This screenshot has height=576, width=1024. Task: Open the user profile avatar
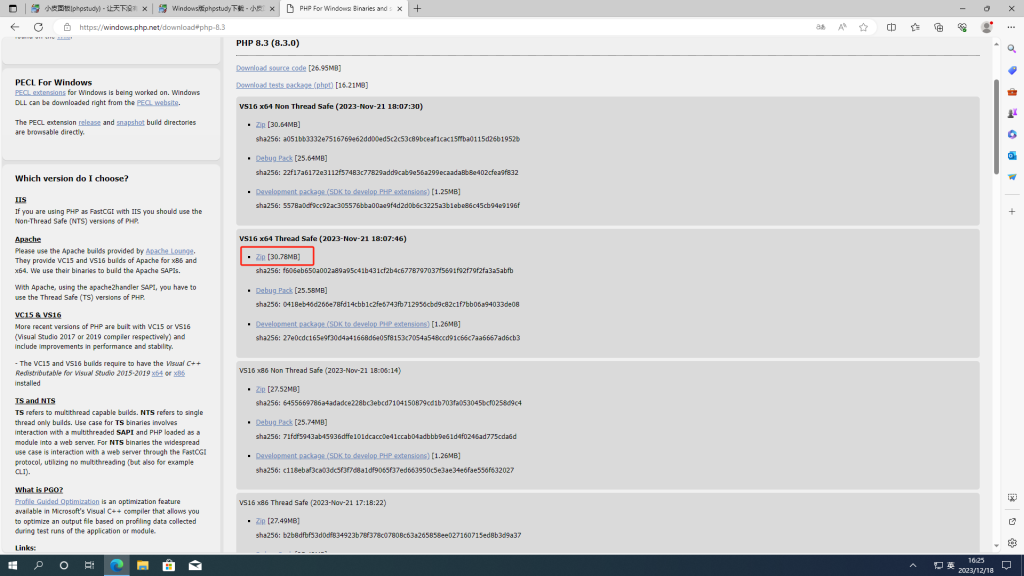click(x=986, y=27)
